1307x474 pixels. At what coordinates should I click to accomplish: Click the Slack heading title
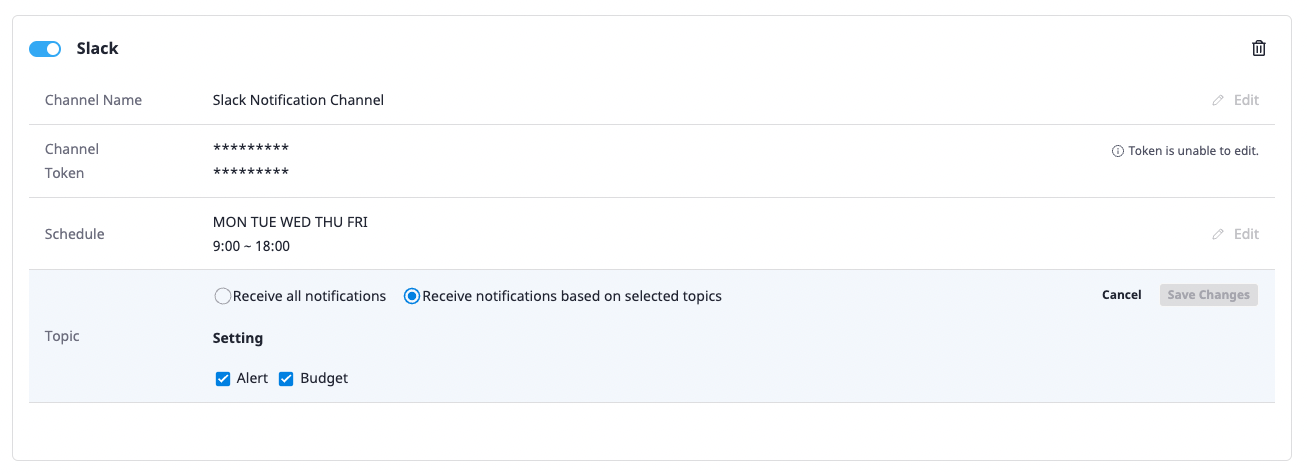pyautogui.click(x=98, y=48)
